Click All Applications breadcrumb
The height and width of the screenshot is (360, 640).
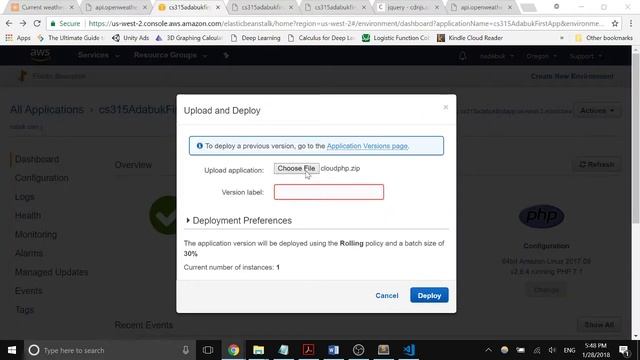(47, 110)
